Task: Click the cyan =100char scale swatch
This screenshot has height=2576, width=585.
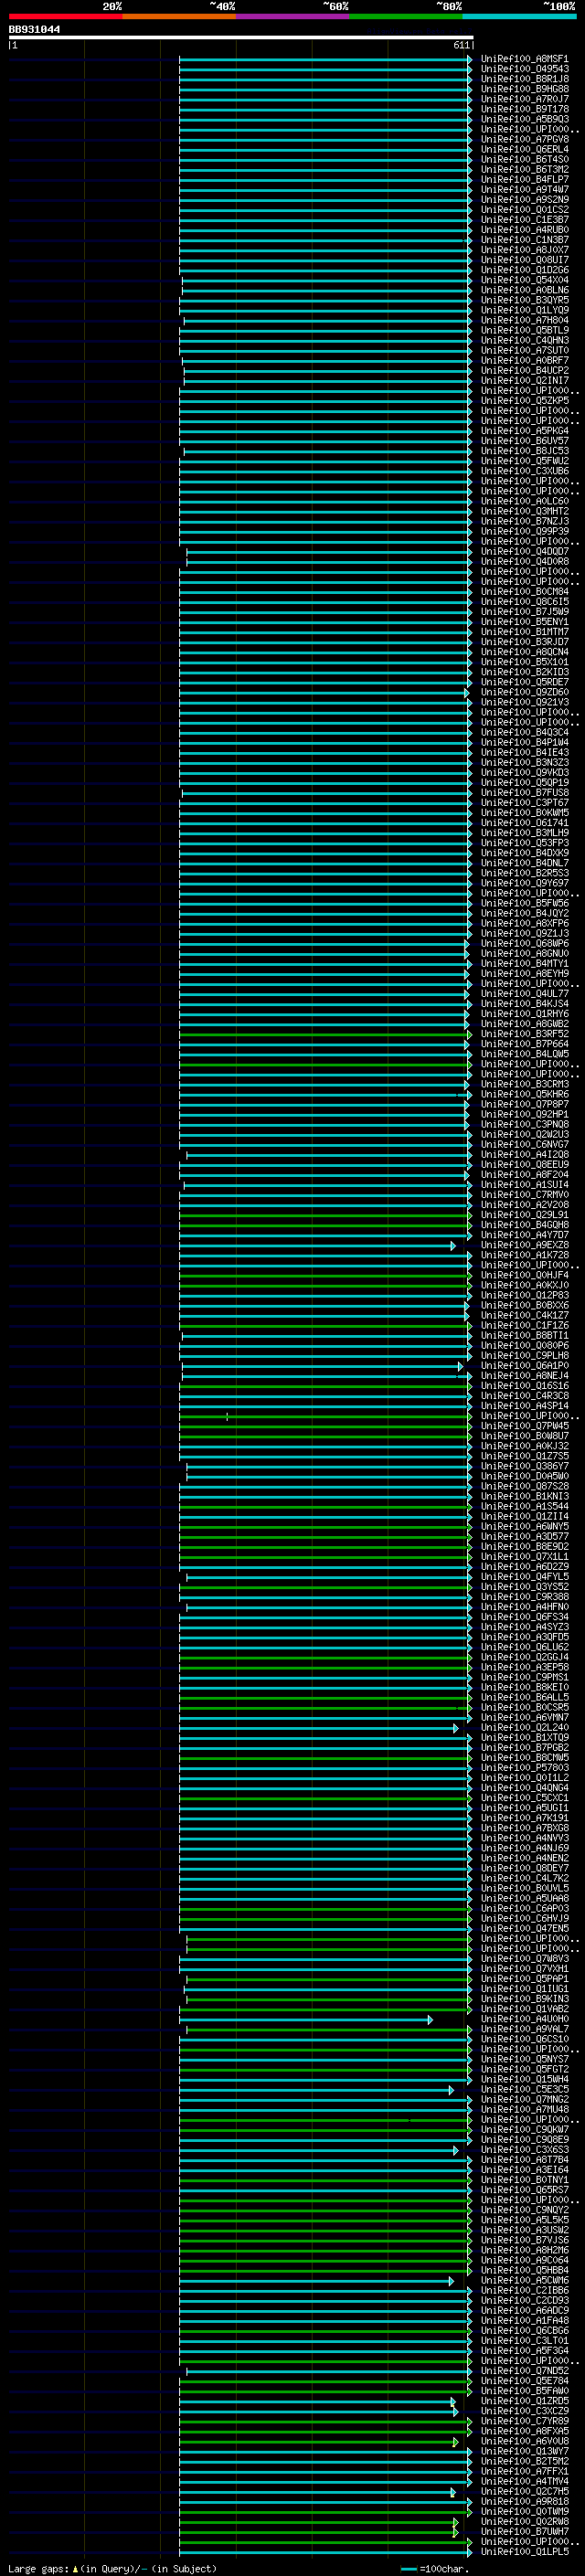Action: coord(409,2568)
